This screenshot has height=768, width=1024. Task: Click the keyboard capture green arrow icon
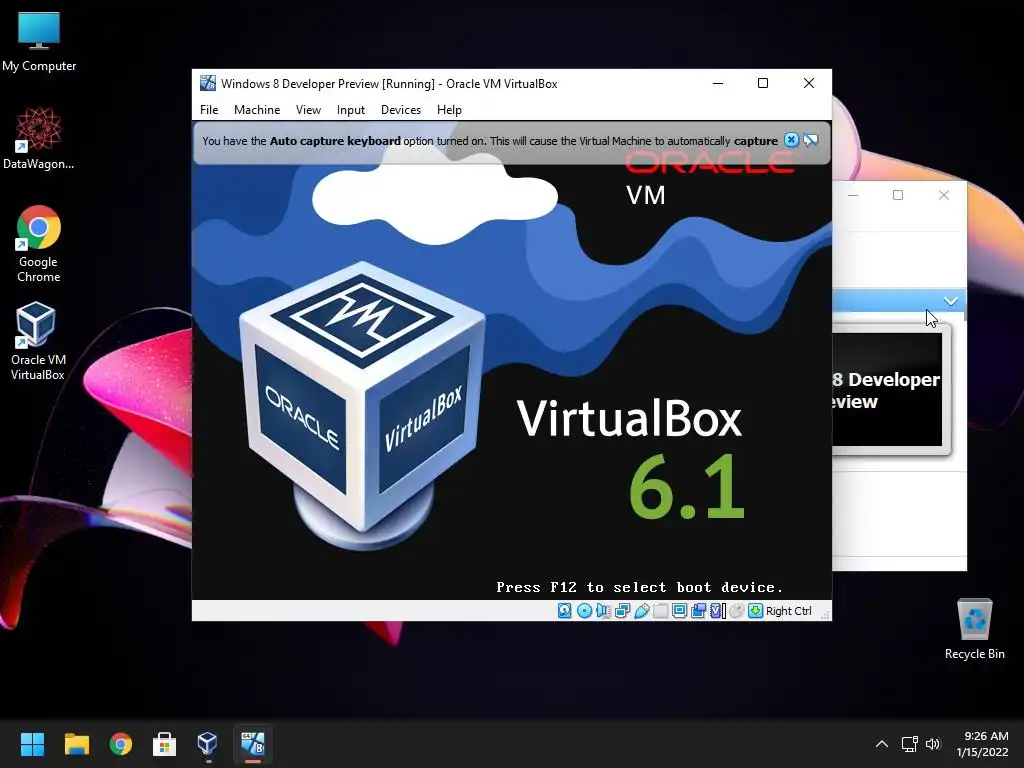pos(756,611)
